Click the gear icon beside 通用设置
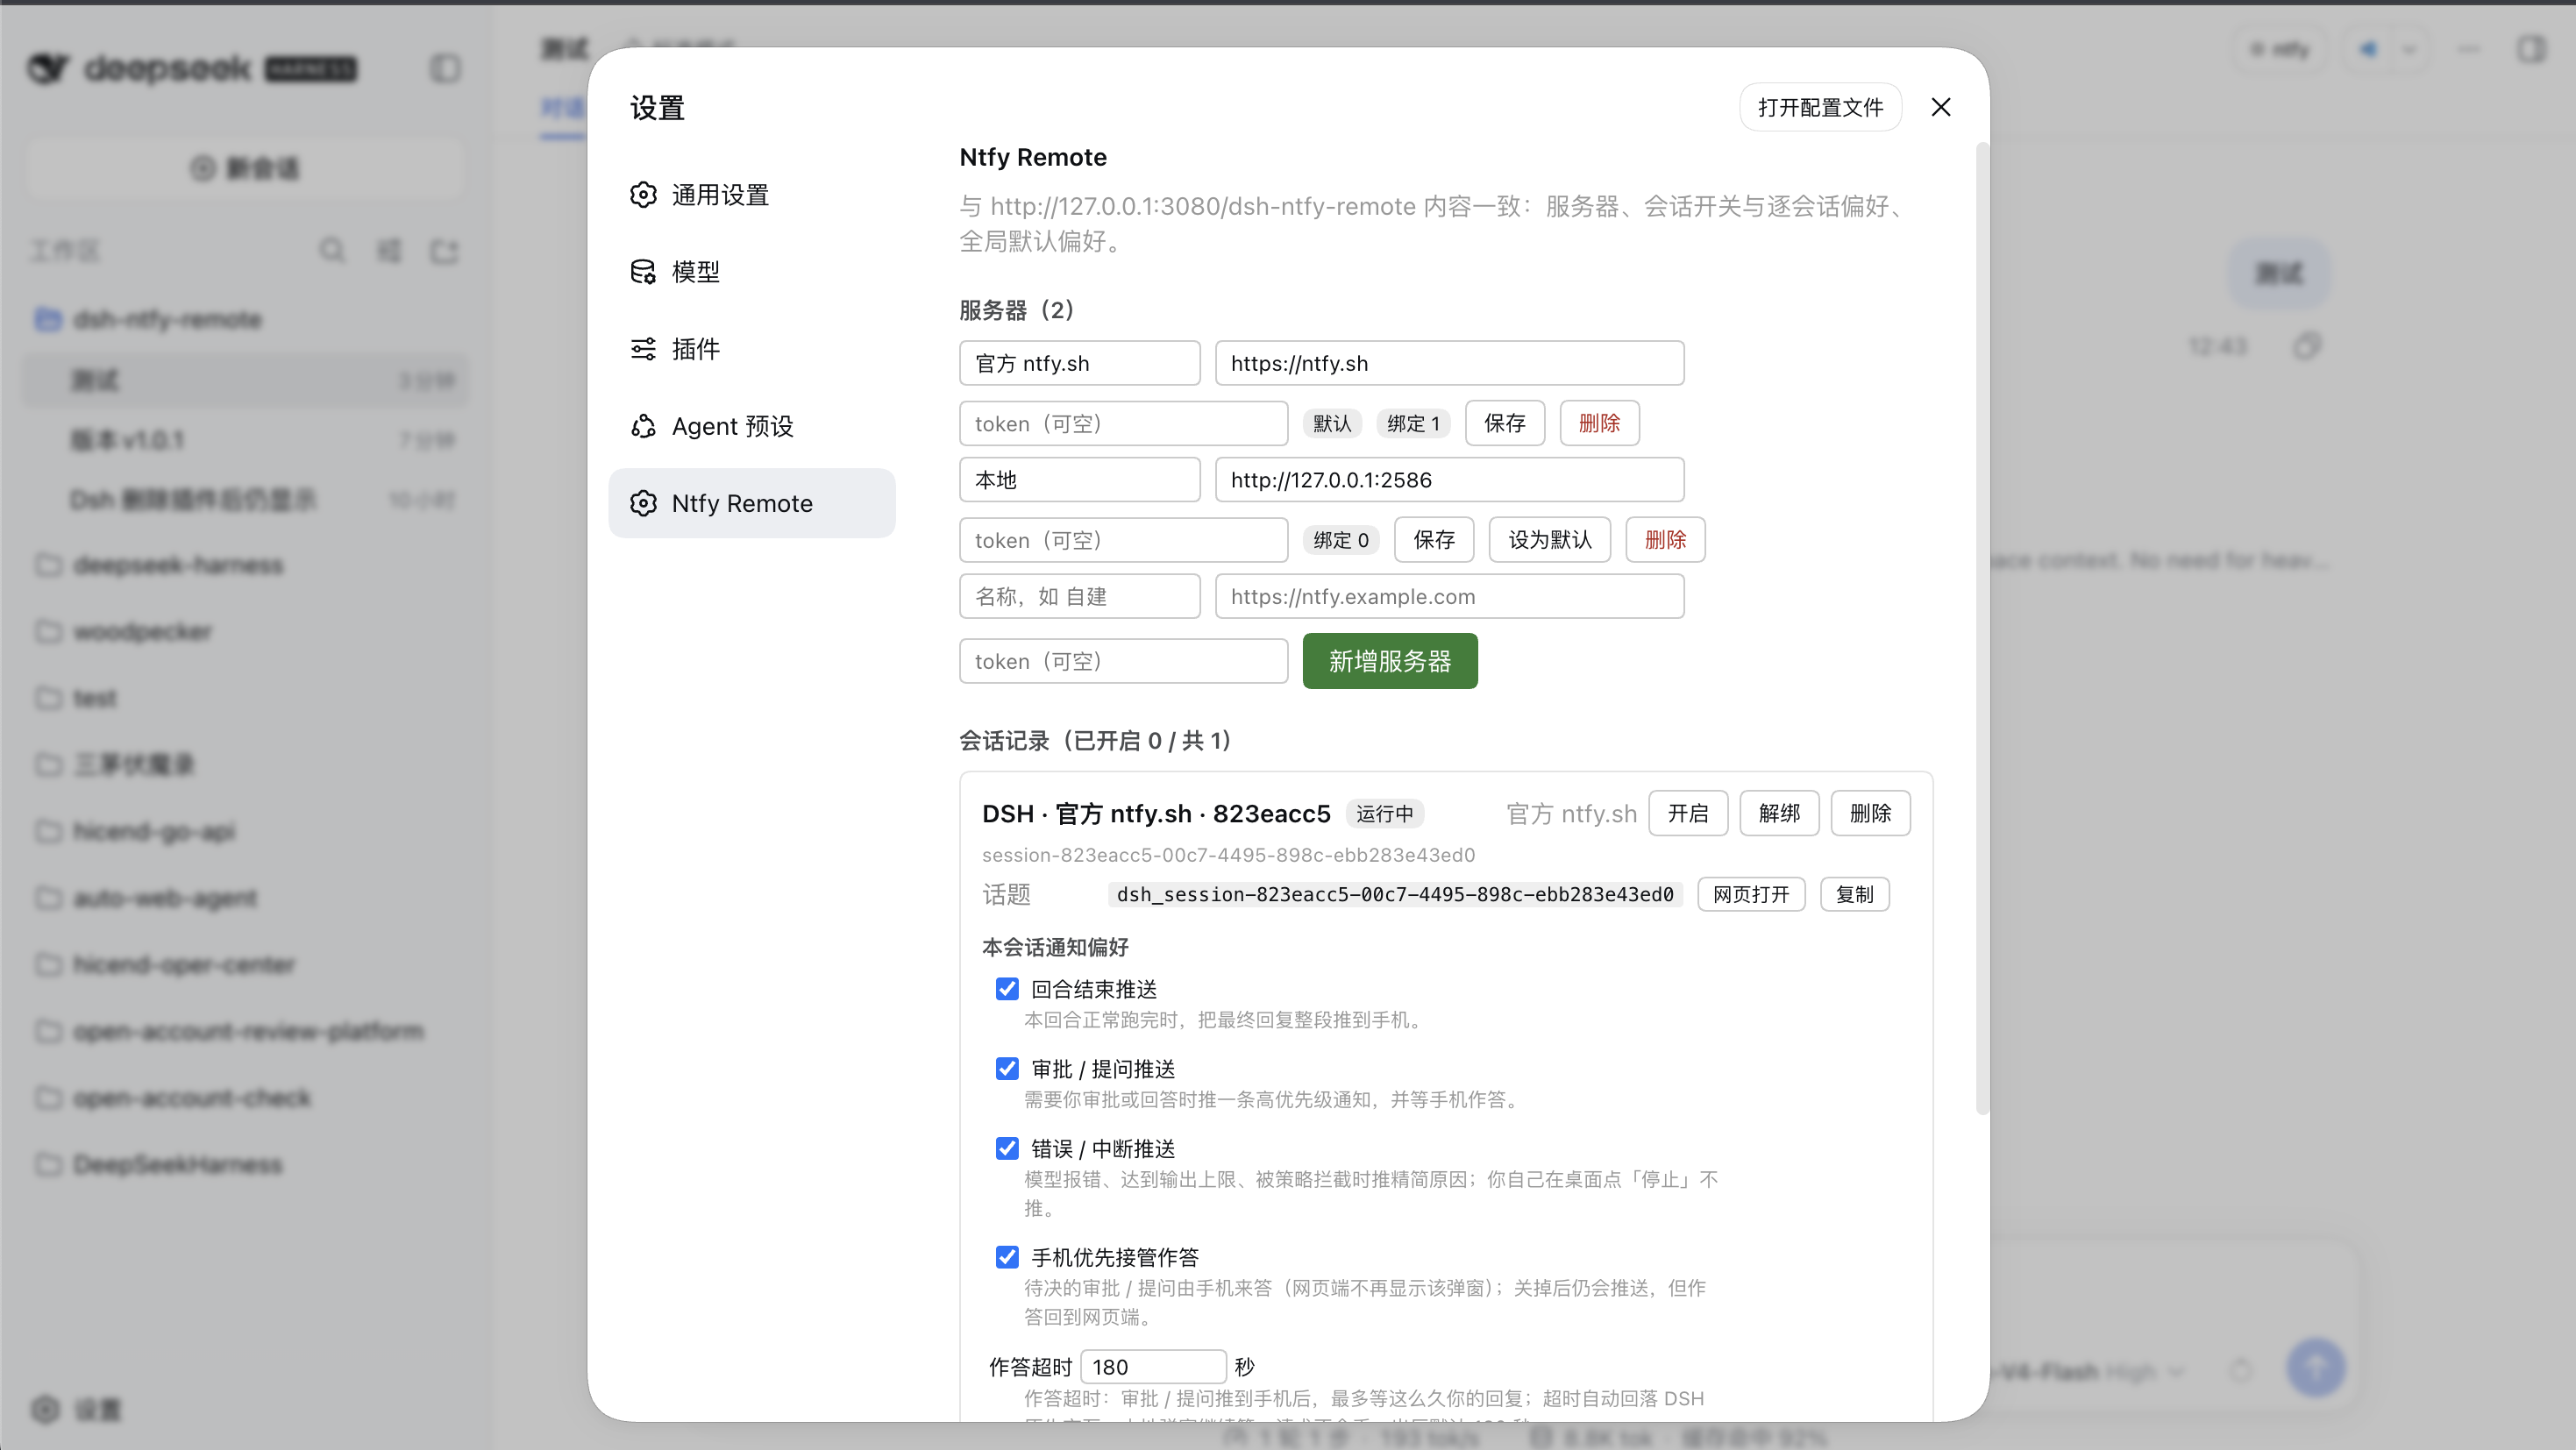This screenshot has height=1450, width=2576. click(643, 195)
